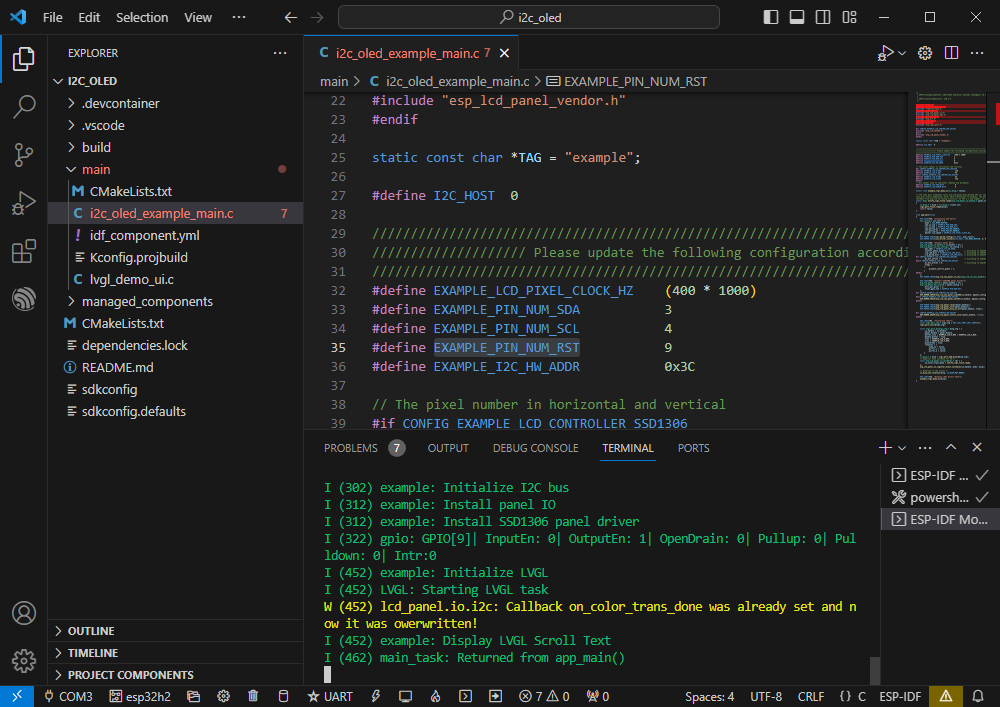The image size is (1000, 707).
Task: Open the Run and Debug view
Action: point(24,203)
